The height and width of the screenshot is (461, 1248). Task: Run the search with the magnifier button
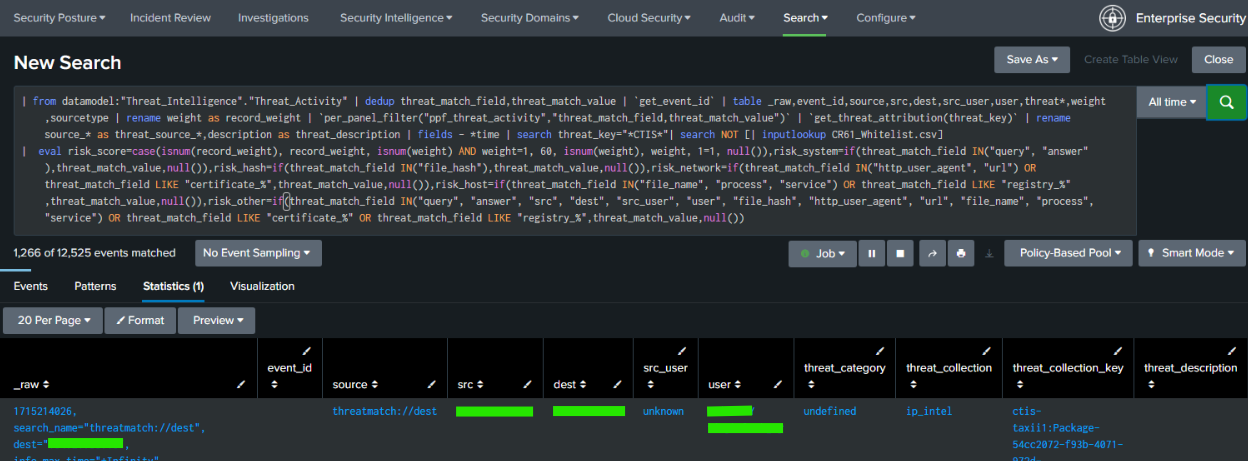click(1226, 103)
